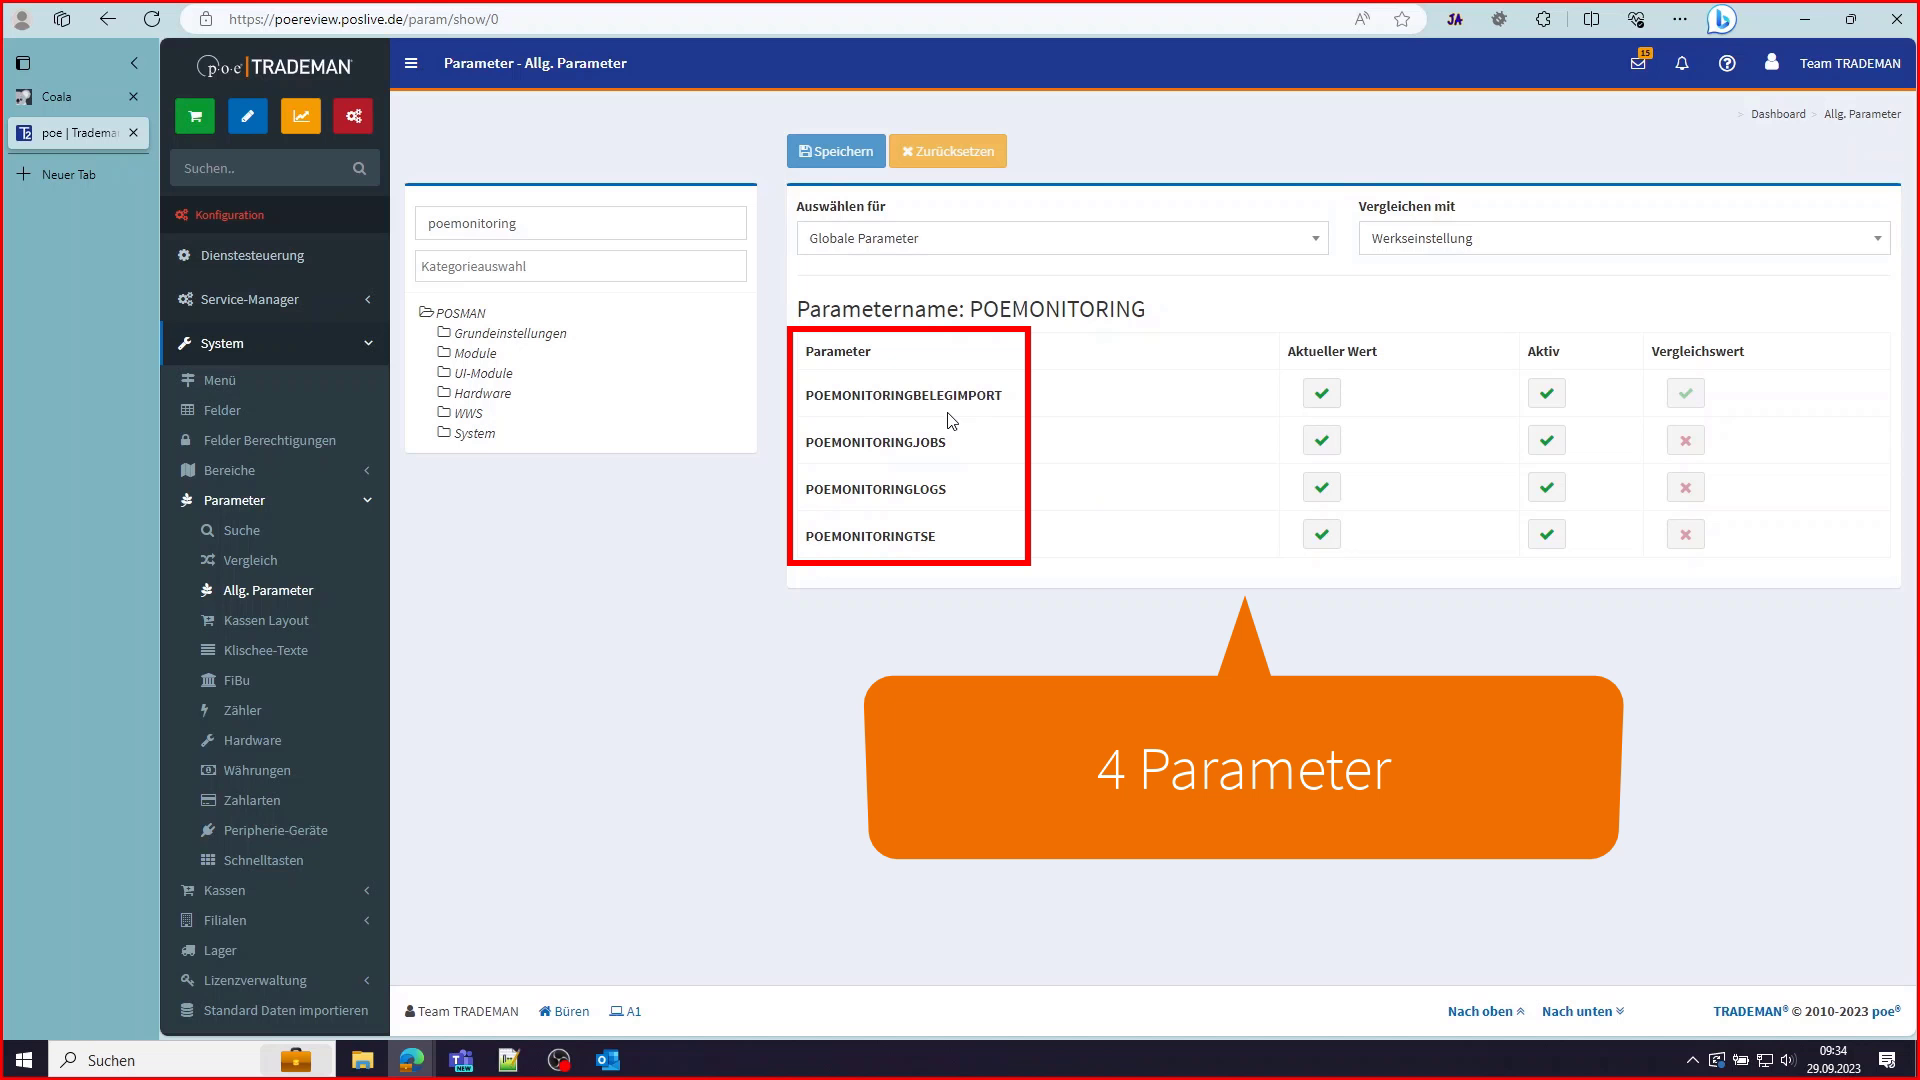
Task: Open the green shopping cart module button
Action: (195, 116)
